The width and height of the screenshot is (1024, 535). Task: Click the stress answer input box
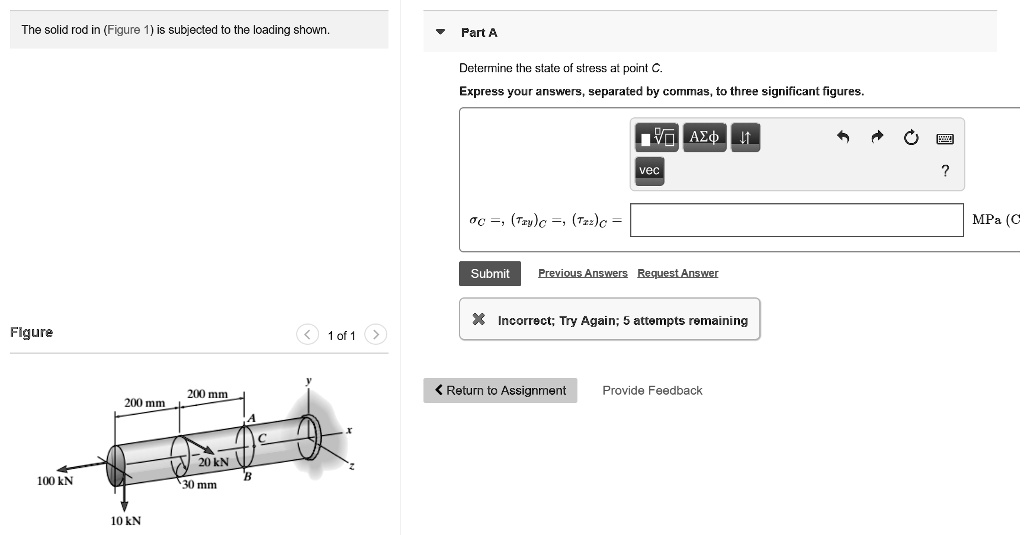[x=796, y=220]
